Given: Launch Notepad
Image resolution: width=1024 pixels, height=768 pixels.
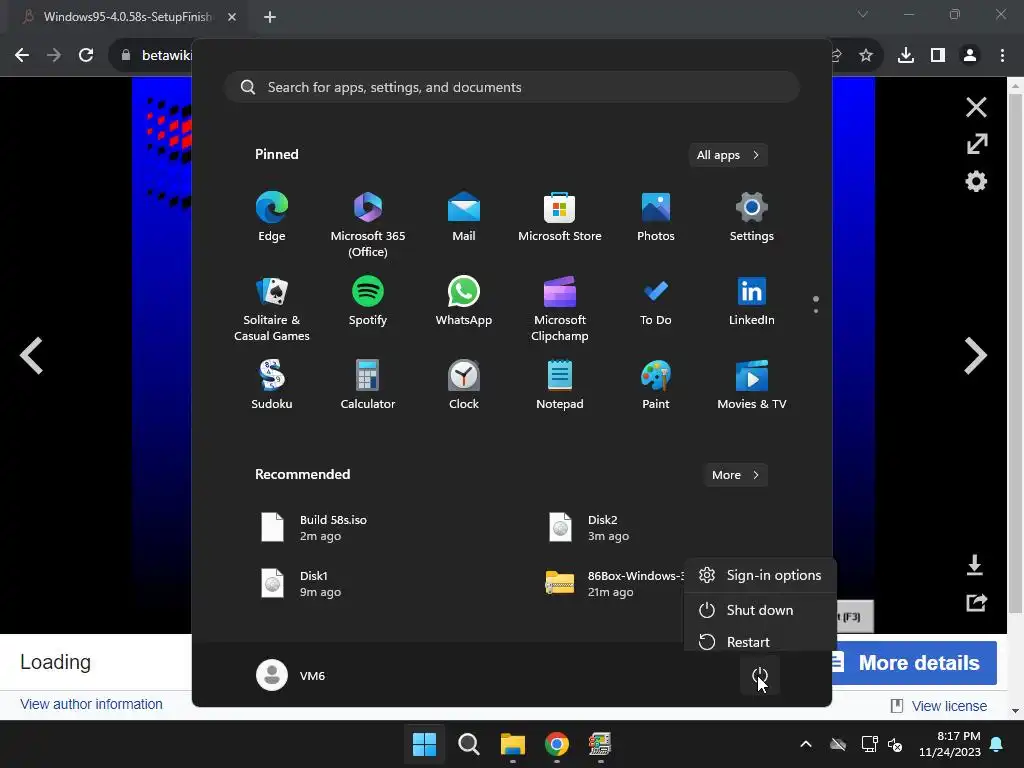Looking at the screenshot, I should (x=560, y=385).
